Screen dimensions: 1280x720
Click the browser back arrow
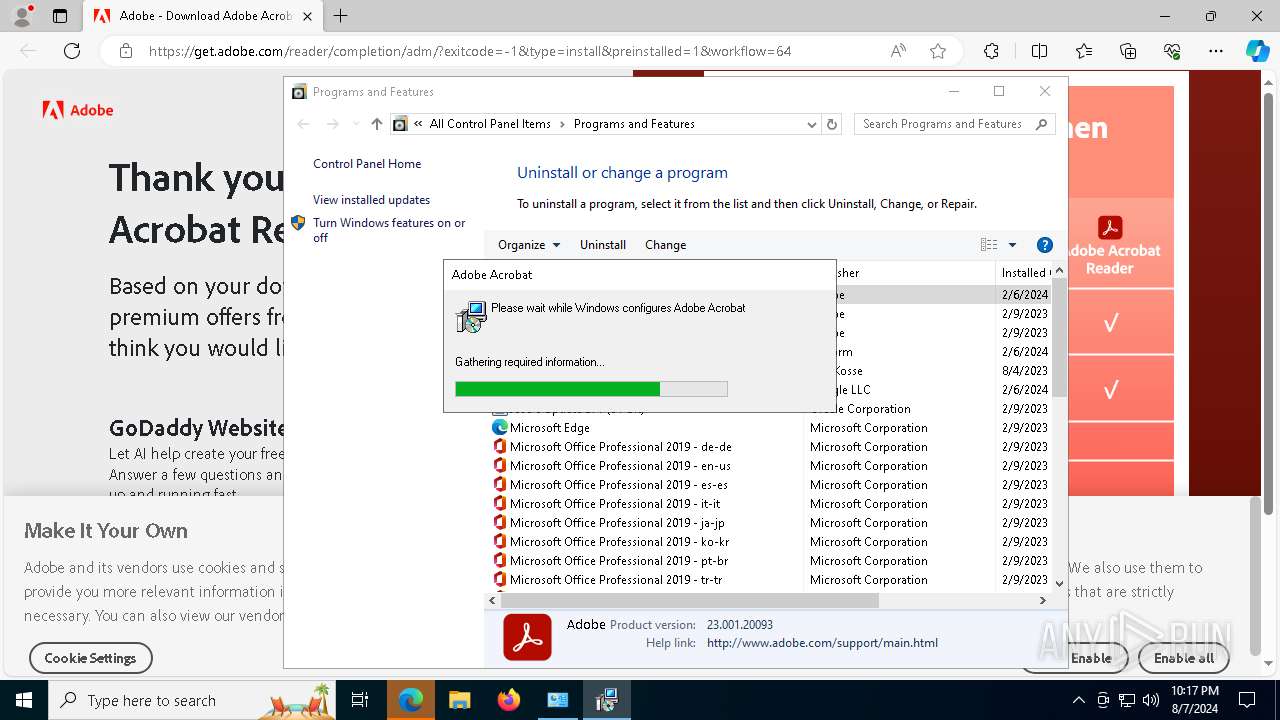coord(28,51)
